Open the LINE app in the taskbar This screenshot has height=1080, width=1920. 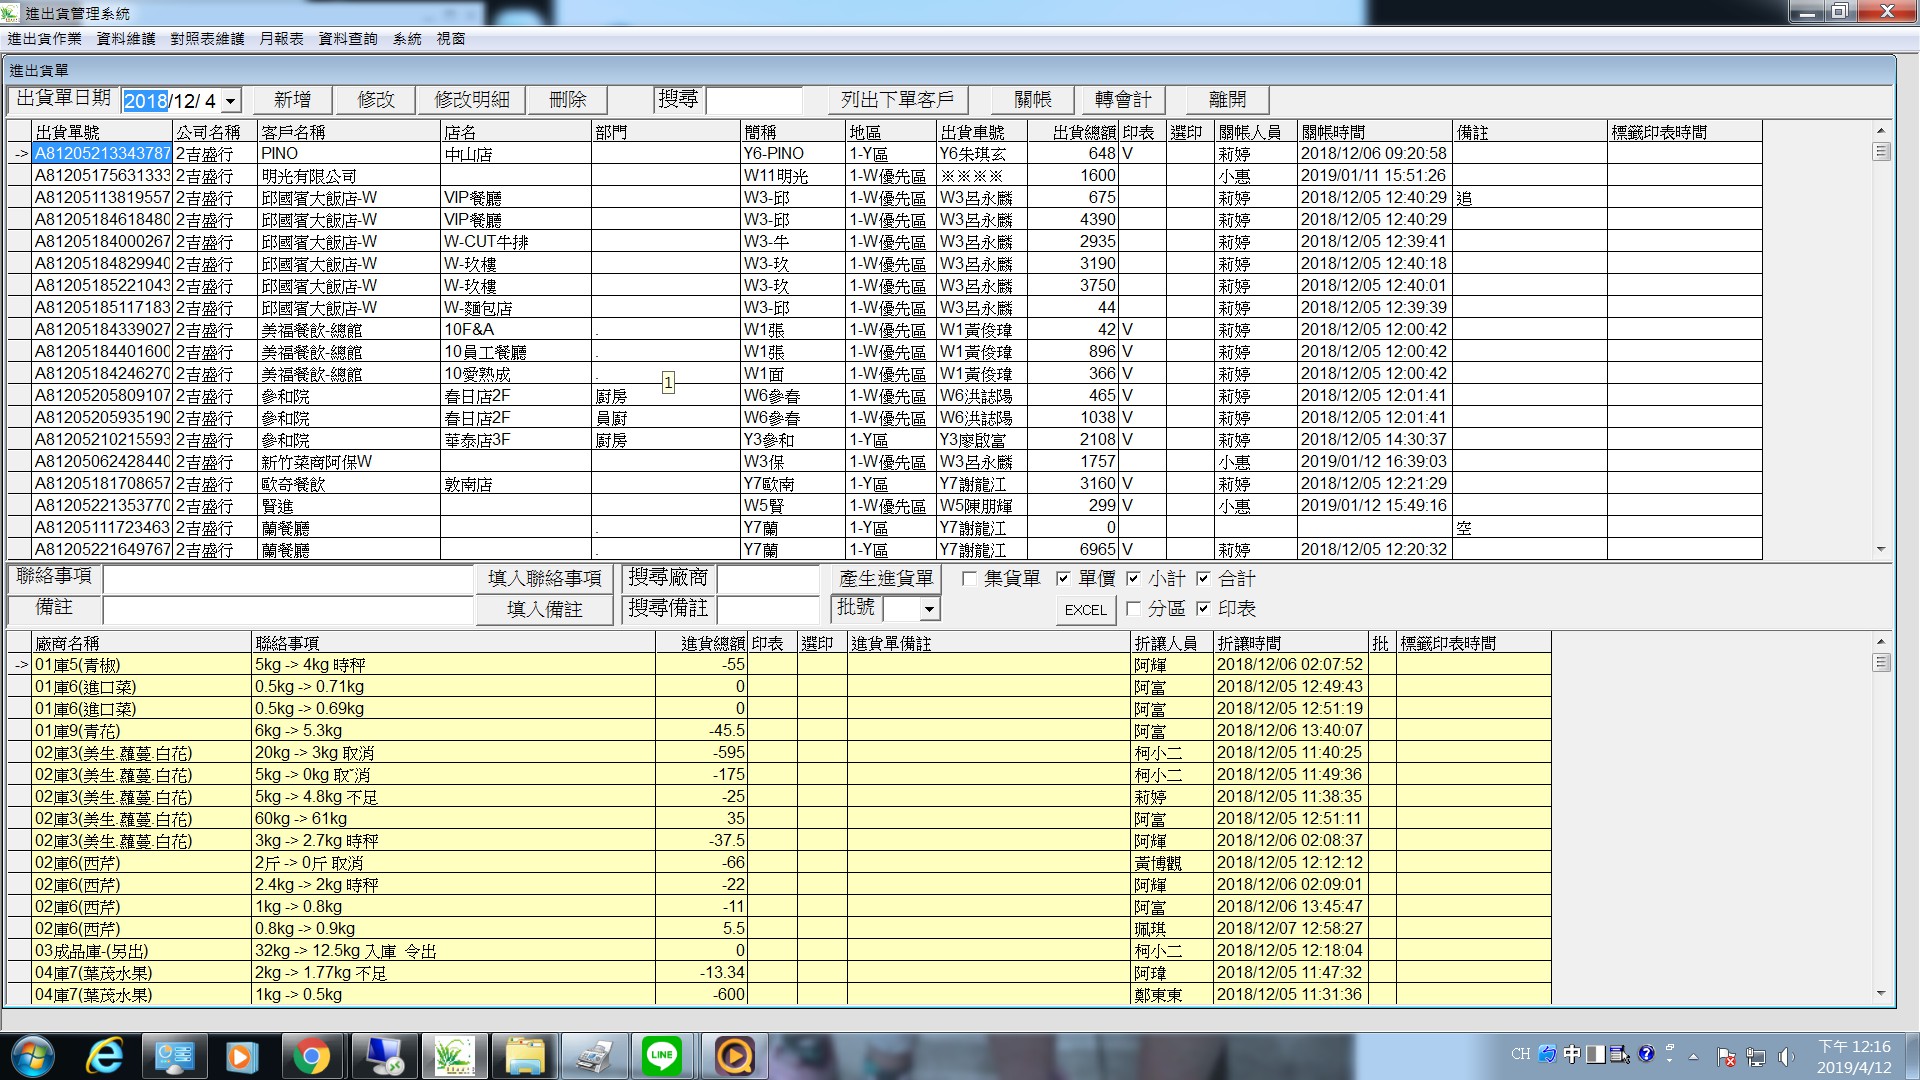point(662,1056)
